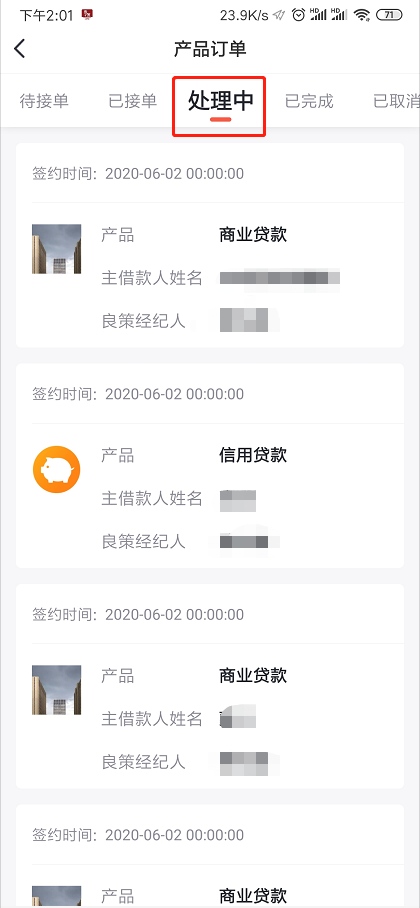Viewport: 420px width, 908px height.
Task: Tap blurred 良策经纪人 name in credit loan
Action: (x=244, y=542)
